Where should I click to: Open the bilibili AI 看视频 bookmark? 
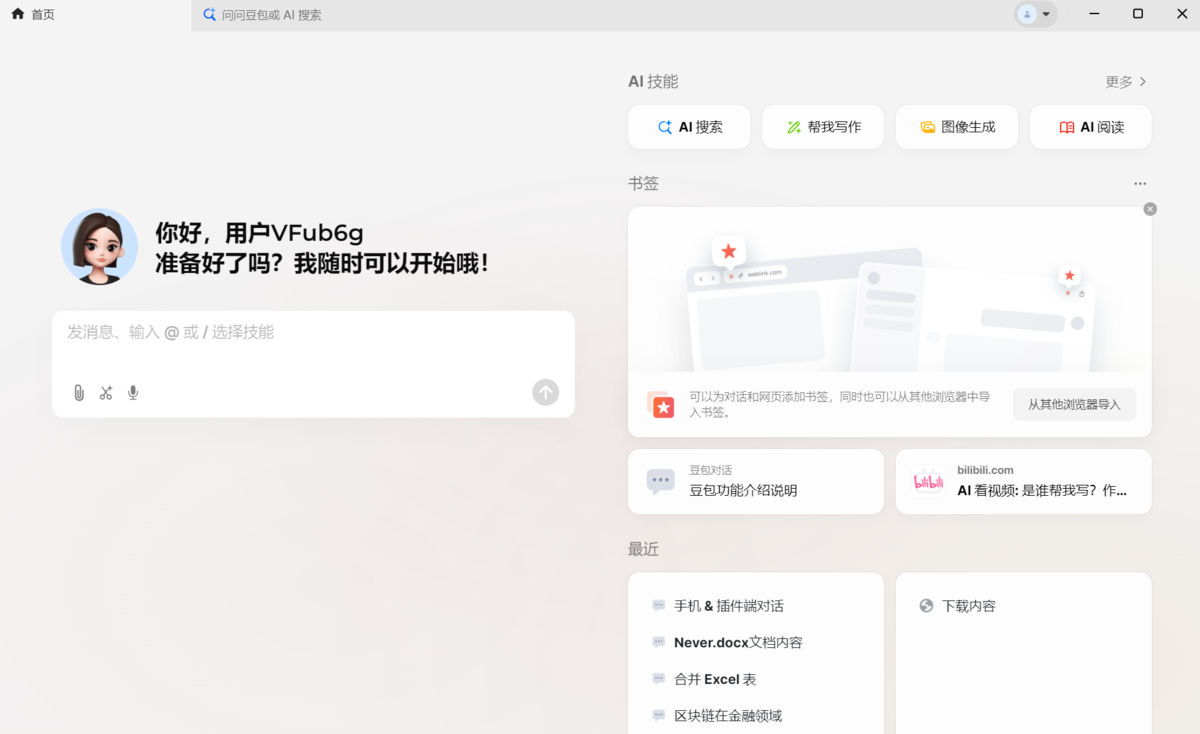1023,481
